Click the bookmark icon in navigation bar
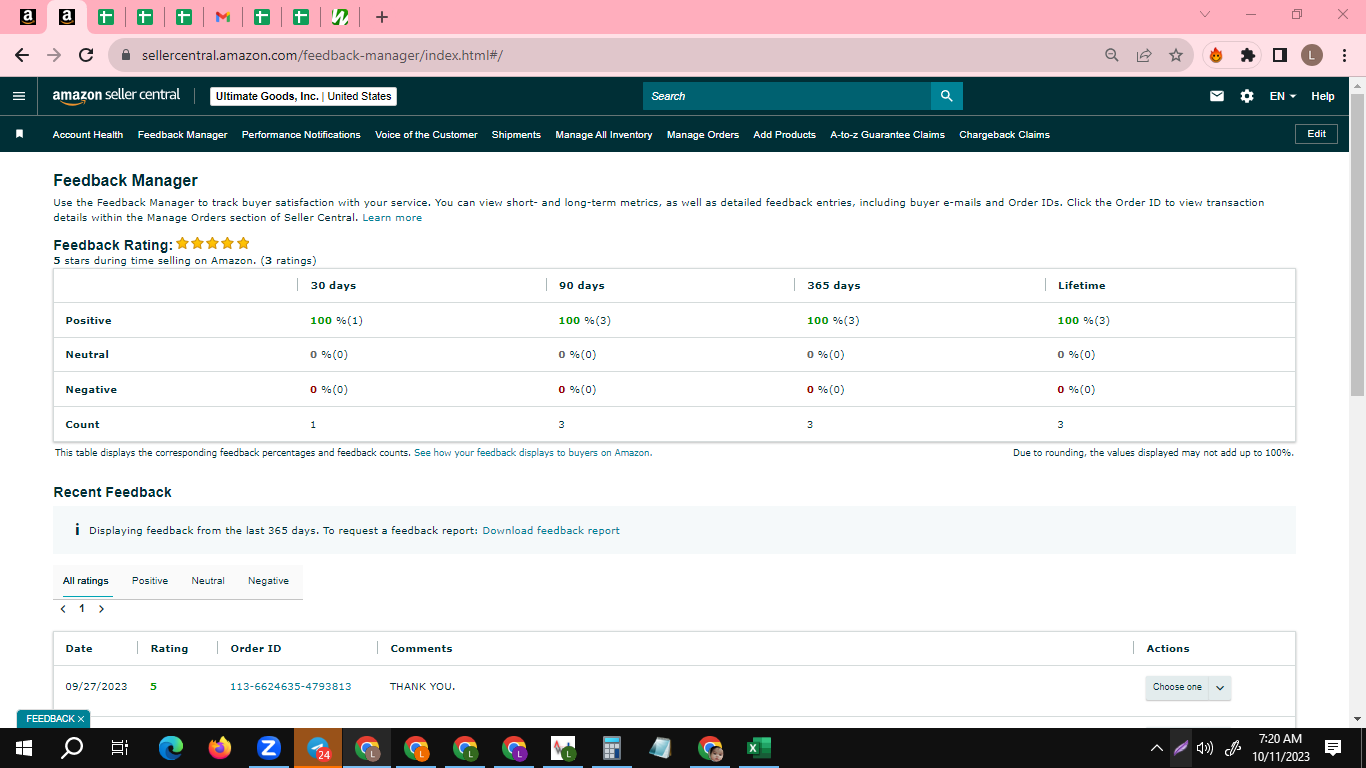Image resolution: width=1366 pixels, height=768 pixels. coord(19,134)
